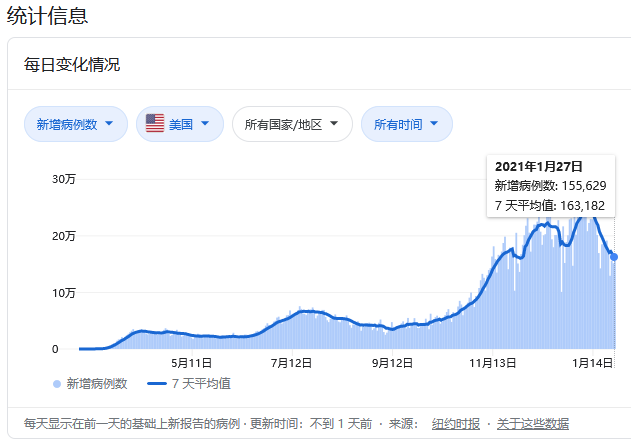Click the 每日变化情况 card title
Image resolution: width=631 pixels, height=442 pixels.
click(x=72, y=65)
